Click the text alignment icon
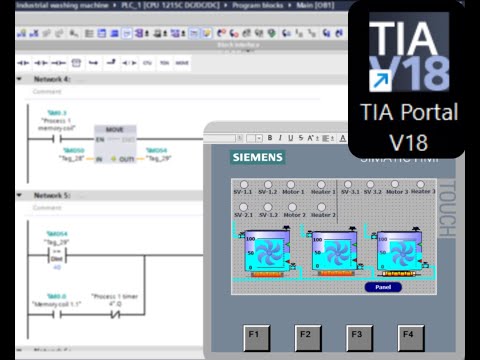The image size is (480, 360). pos(328,138)
